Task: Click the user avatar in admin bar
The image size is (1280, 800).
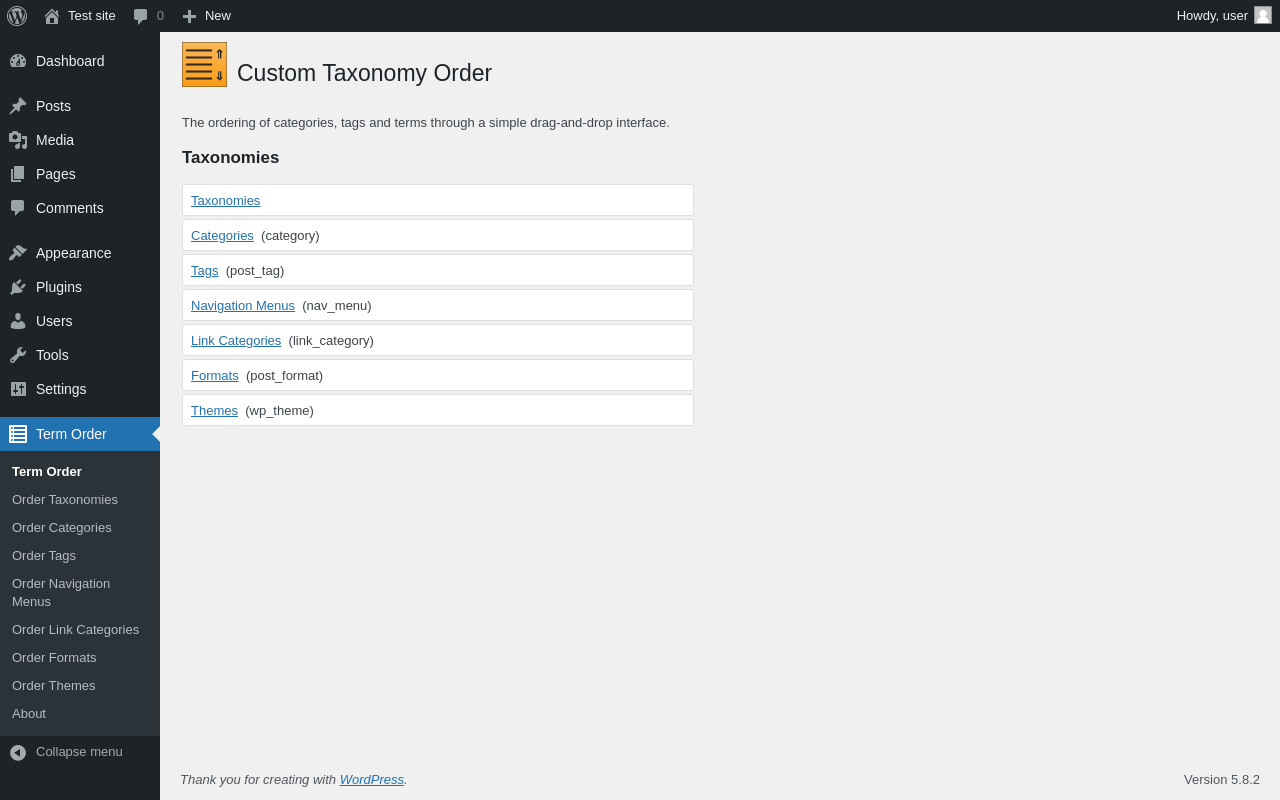Action: pyautogui.click(x=1263, y=15)
